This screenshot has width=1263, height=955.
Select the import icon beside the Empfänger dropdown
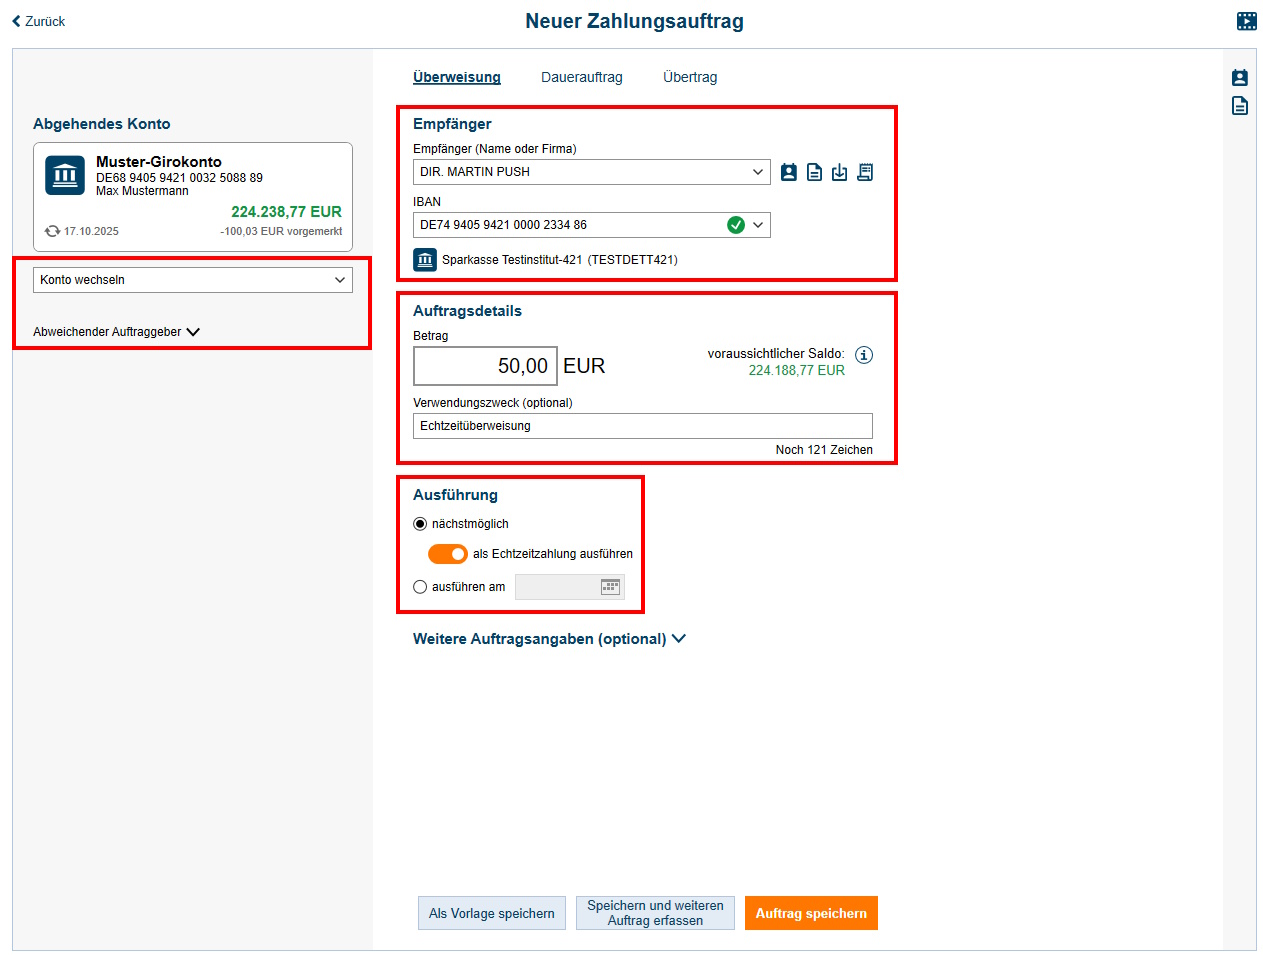(x=840, y=172)
